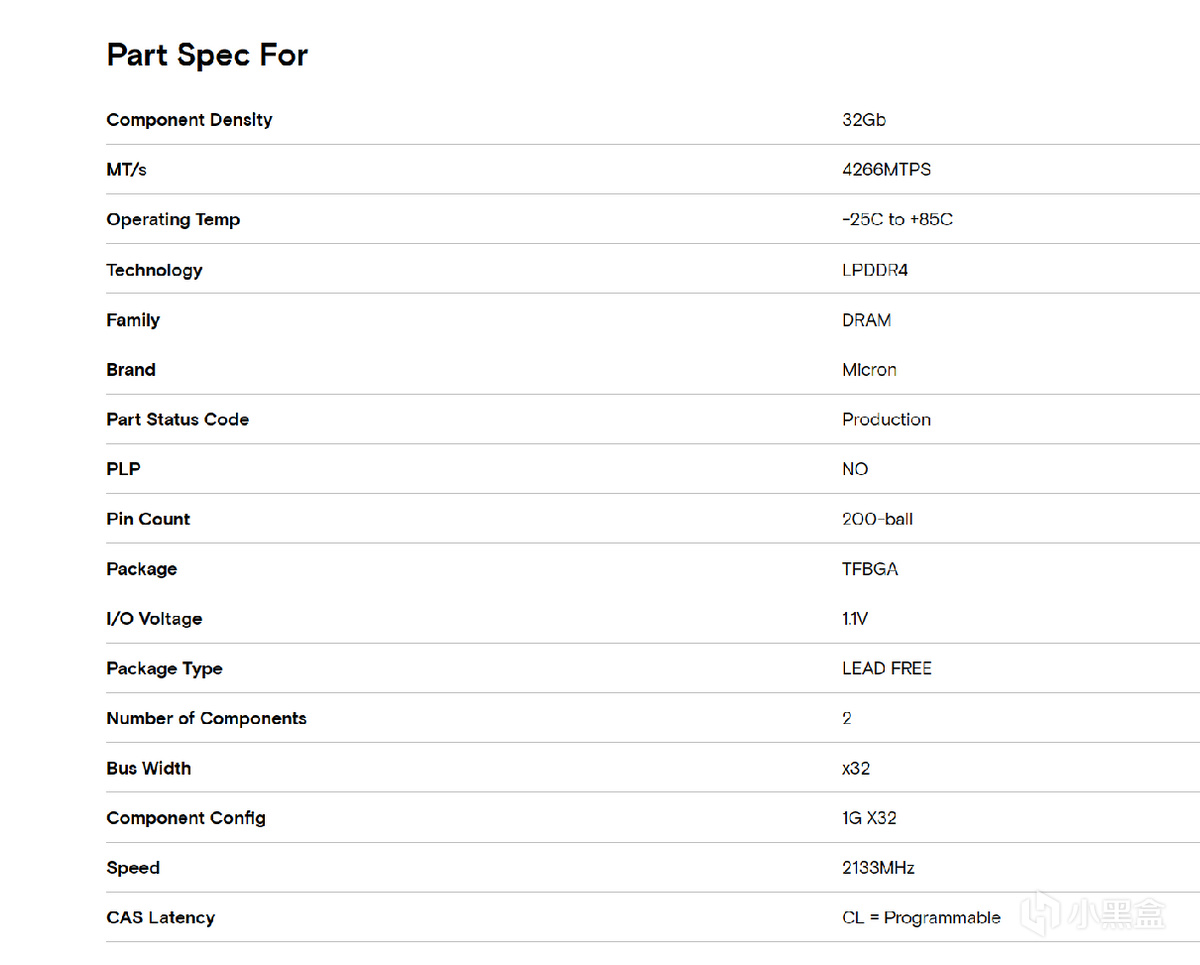Click the 4266MTPS transfer rate value
Screen dimensions: 1200x965
pos(886,170)
